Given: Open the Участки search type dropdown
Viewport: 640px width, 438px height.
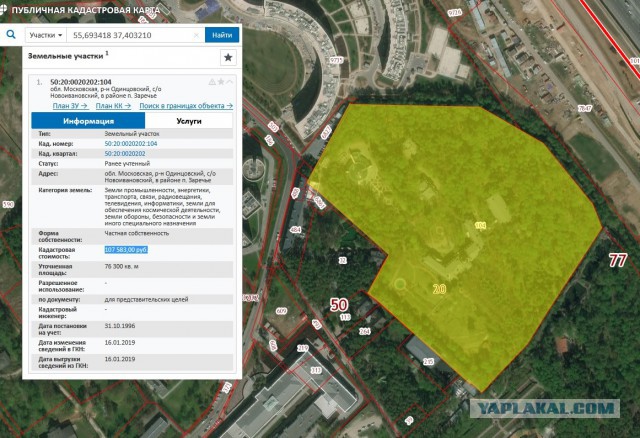Looking at the screenshot, I should (x=46, y=35).
